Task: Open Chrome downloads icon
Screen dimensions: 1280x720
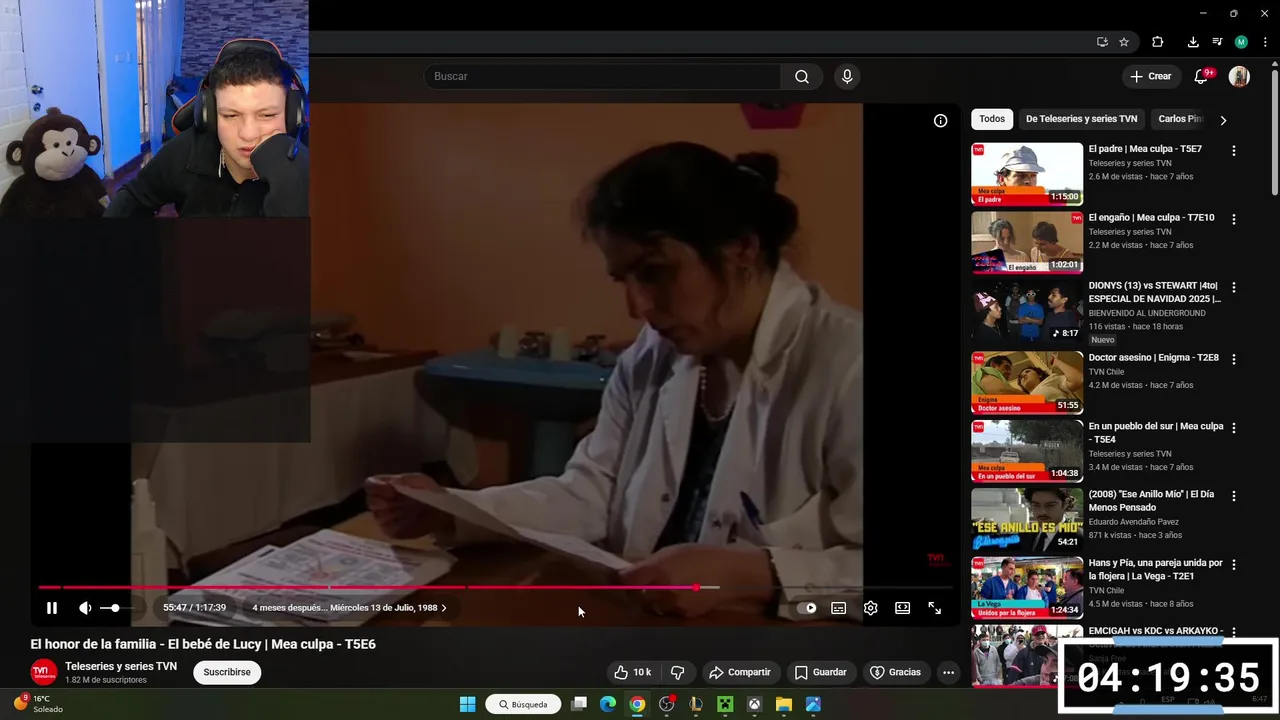Action: coord(1193,42)
